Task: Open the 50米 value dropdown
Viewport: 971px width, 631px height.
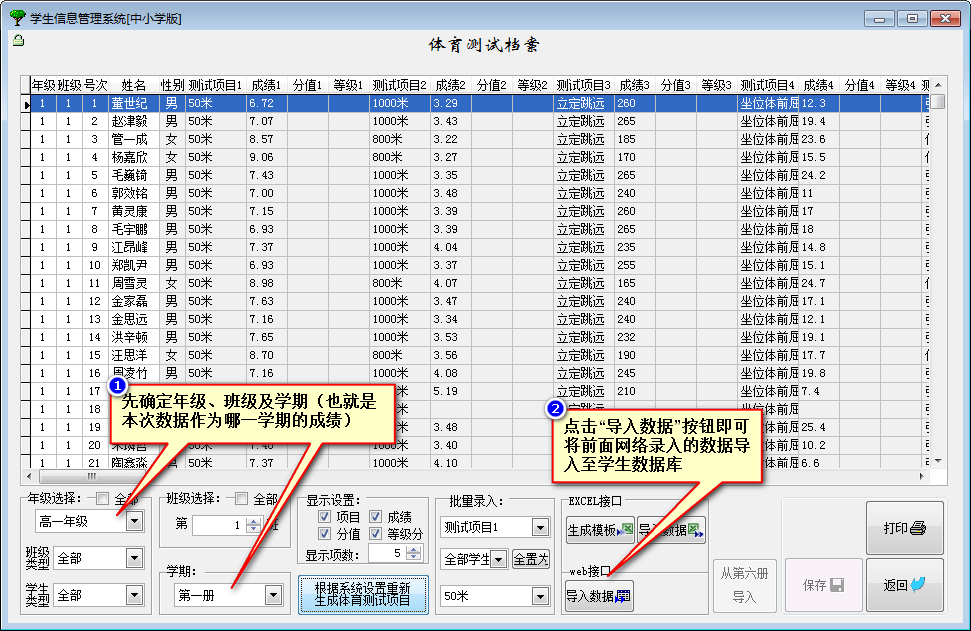Action: click(540, 596)
